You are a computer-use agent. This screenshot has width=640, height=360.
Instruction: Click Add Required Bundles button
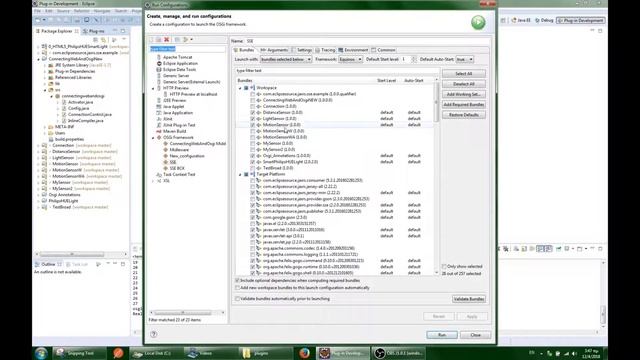coord(464,104)
